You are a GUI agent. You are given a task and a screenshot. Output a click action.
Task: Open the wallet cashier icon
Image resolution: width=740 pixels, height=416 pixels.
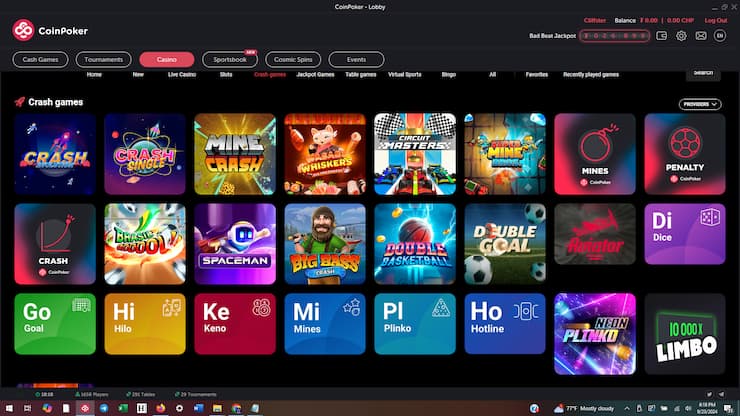click(661, 36)
